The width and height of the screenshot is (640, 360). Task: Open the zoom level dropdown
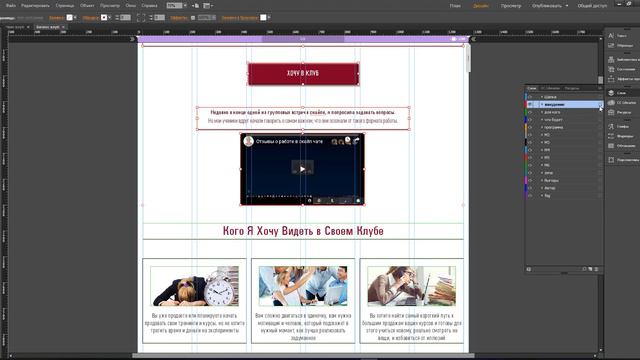185,6
